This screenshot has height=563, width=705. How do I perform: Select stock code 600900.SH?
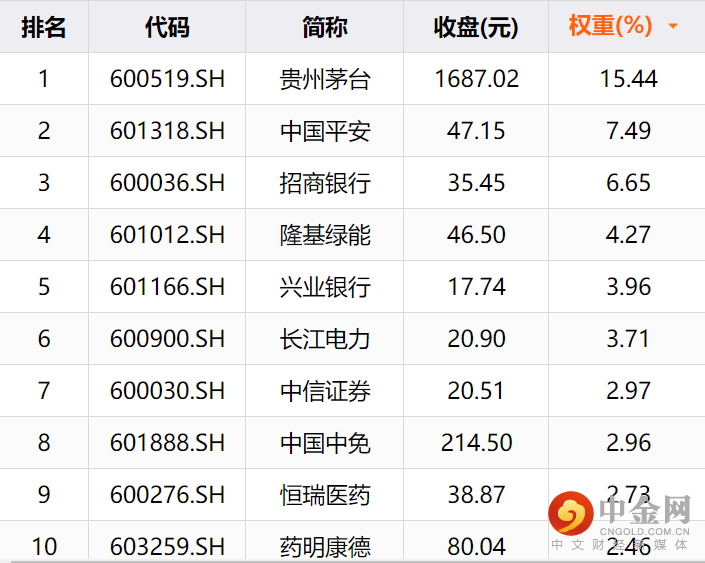tap(167, 339)
